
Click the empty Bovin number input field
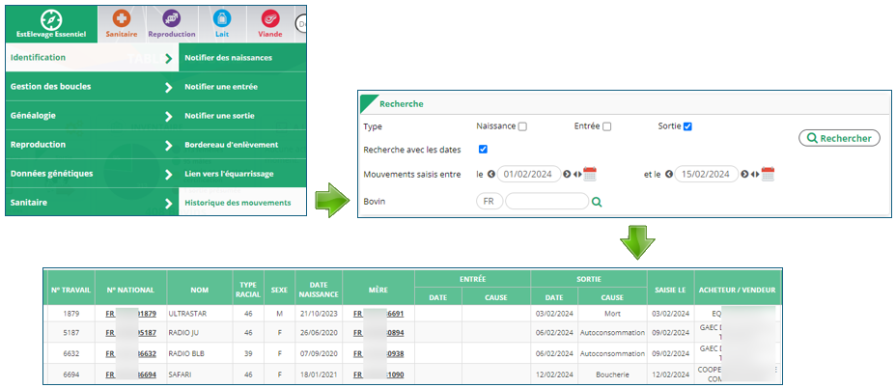coord(547,201)
